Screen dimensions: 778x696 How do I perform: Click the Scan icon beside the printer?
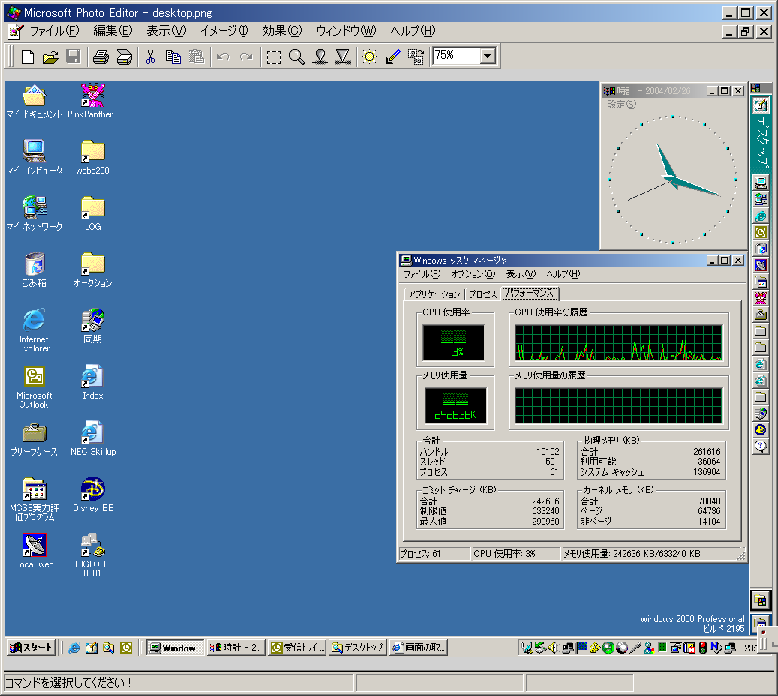click(123, 57)
